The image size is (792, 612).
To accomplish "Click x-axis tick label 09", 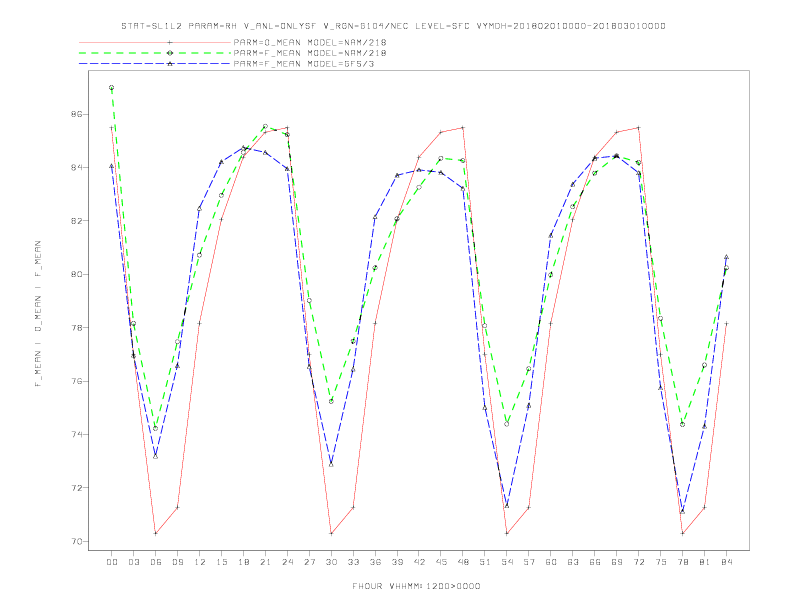I will pyautogui.click(x=177, y=562).
